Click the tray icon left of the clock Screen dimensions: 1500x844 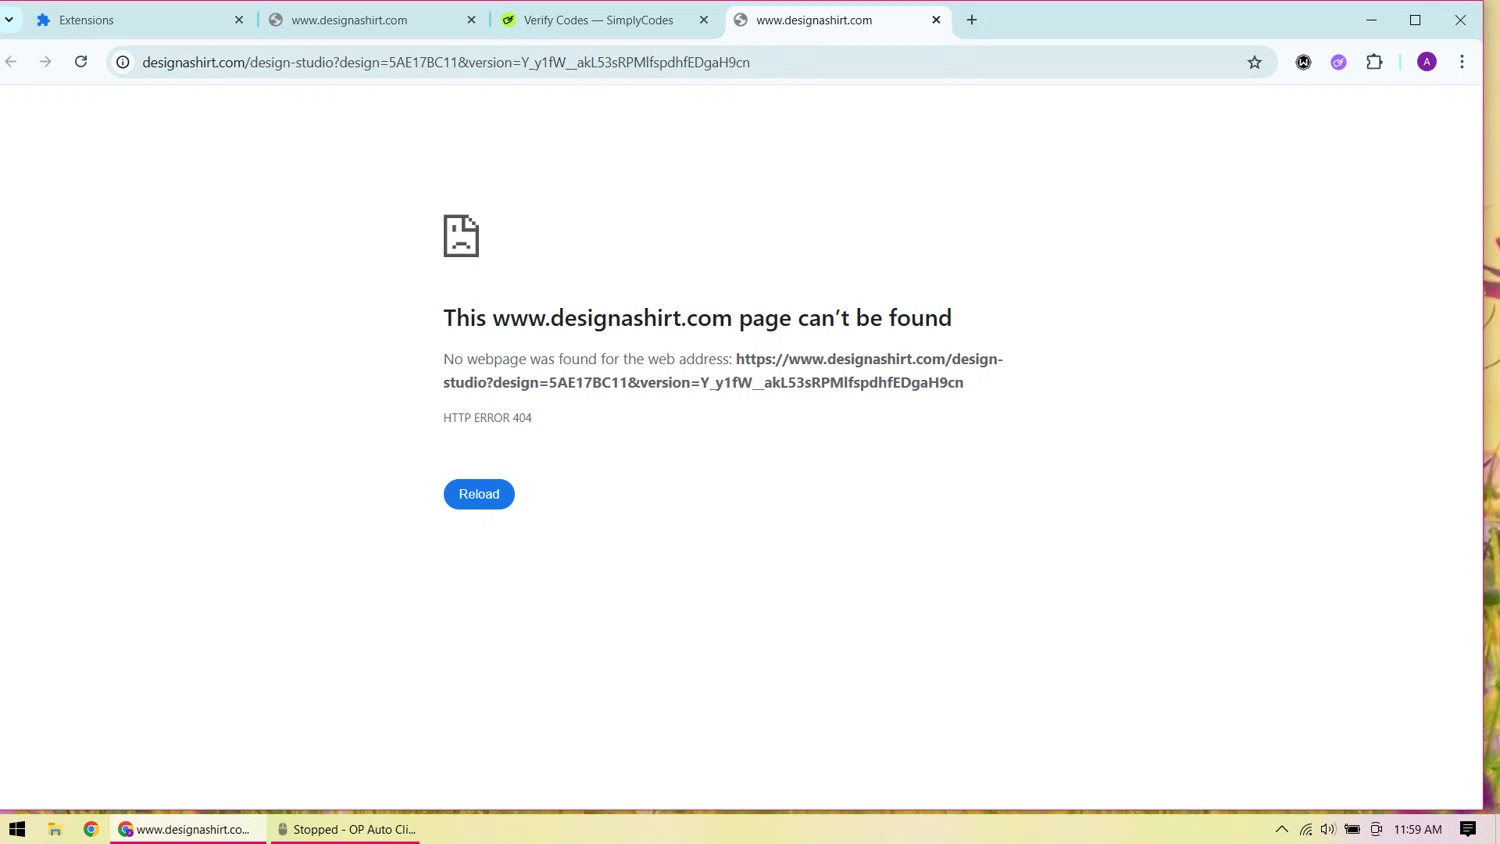pyautogui.click(x=1376, y=829)
